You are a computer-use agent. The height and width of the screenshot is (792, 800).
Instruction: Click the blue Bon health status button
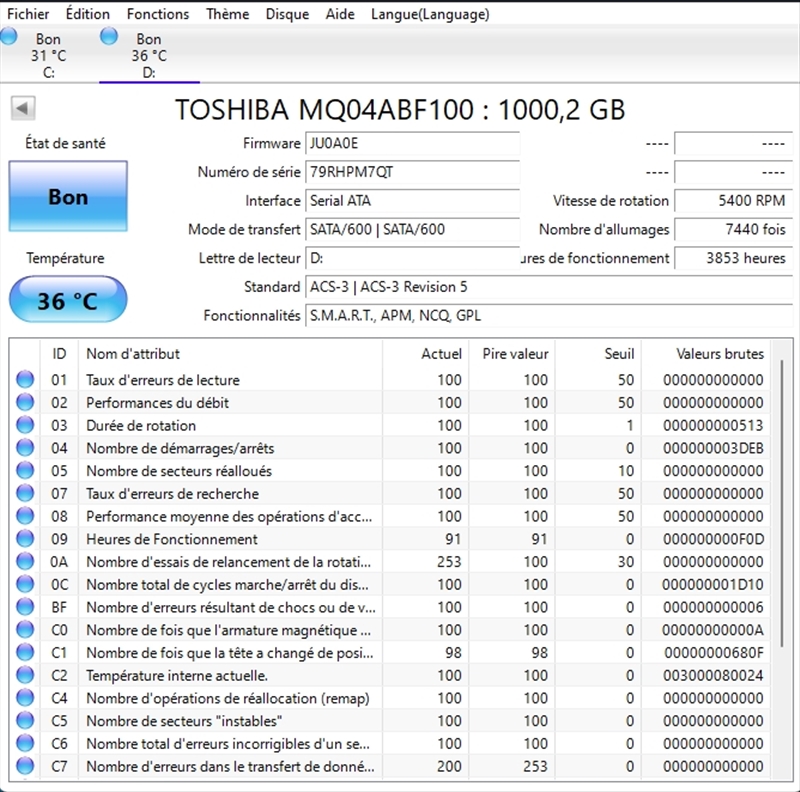[x=68, y=196]
